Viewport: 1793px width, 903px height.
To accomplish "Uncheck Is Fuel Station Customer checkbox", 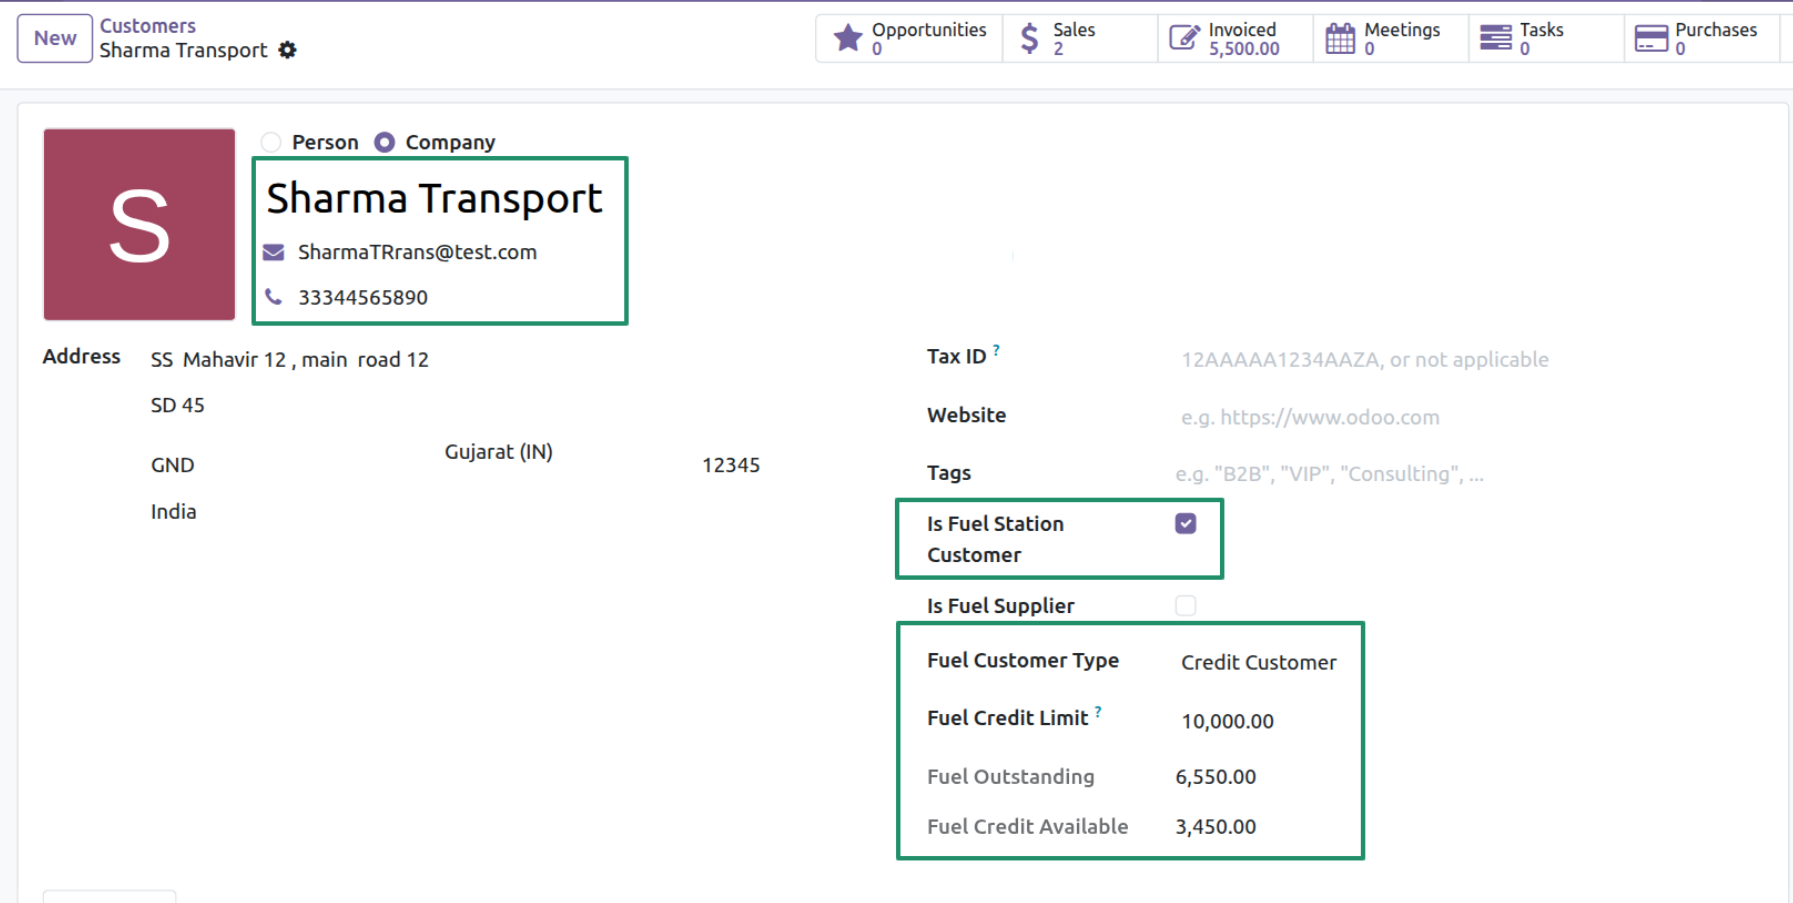I will pos(1186,523).
